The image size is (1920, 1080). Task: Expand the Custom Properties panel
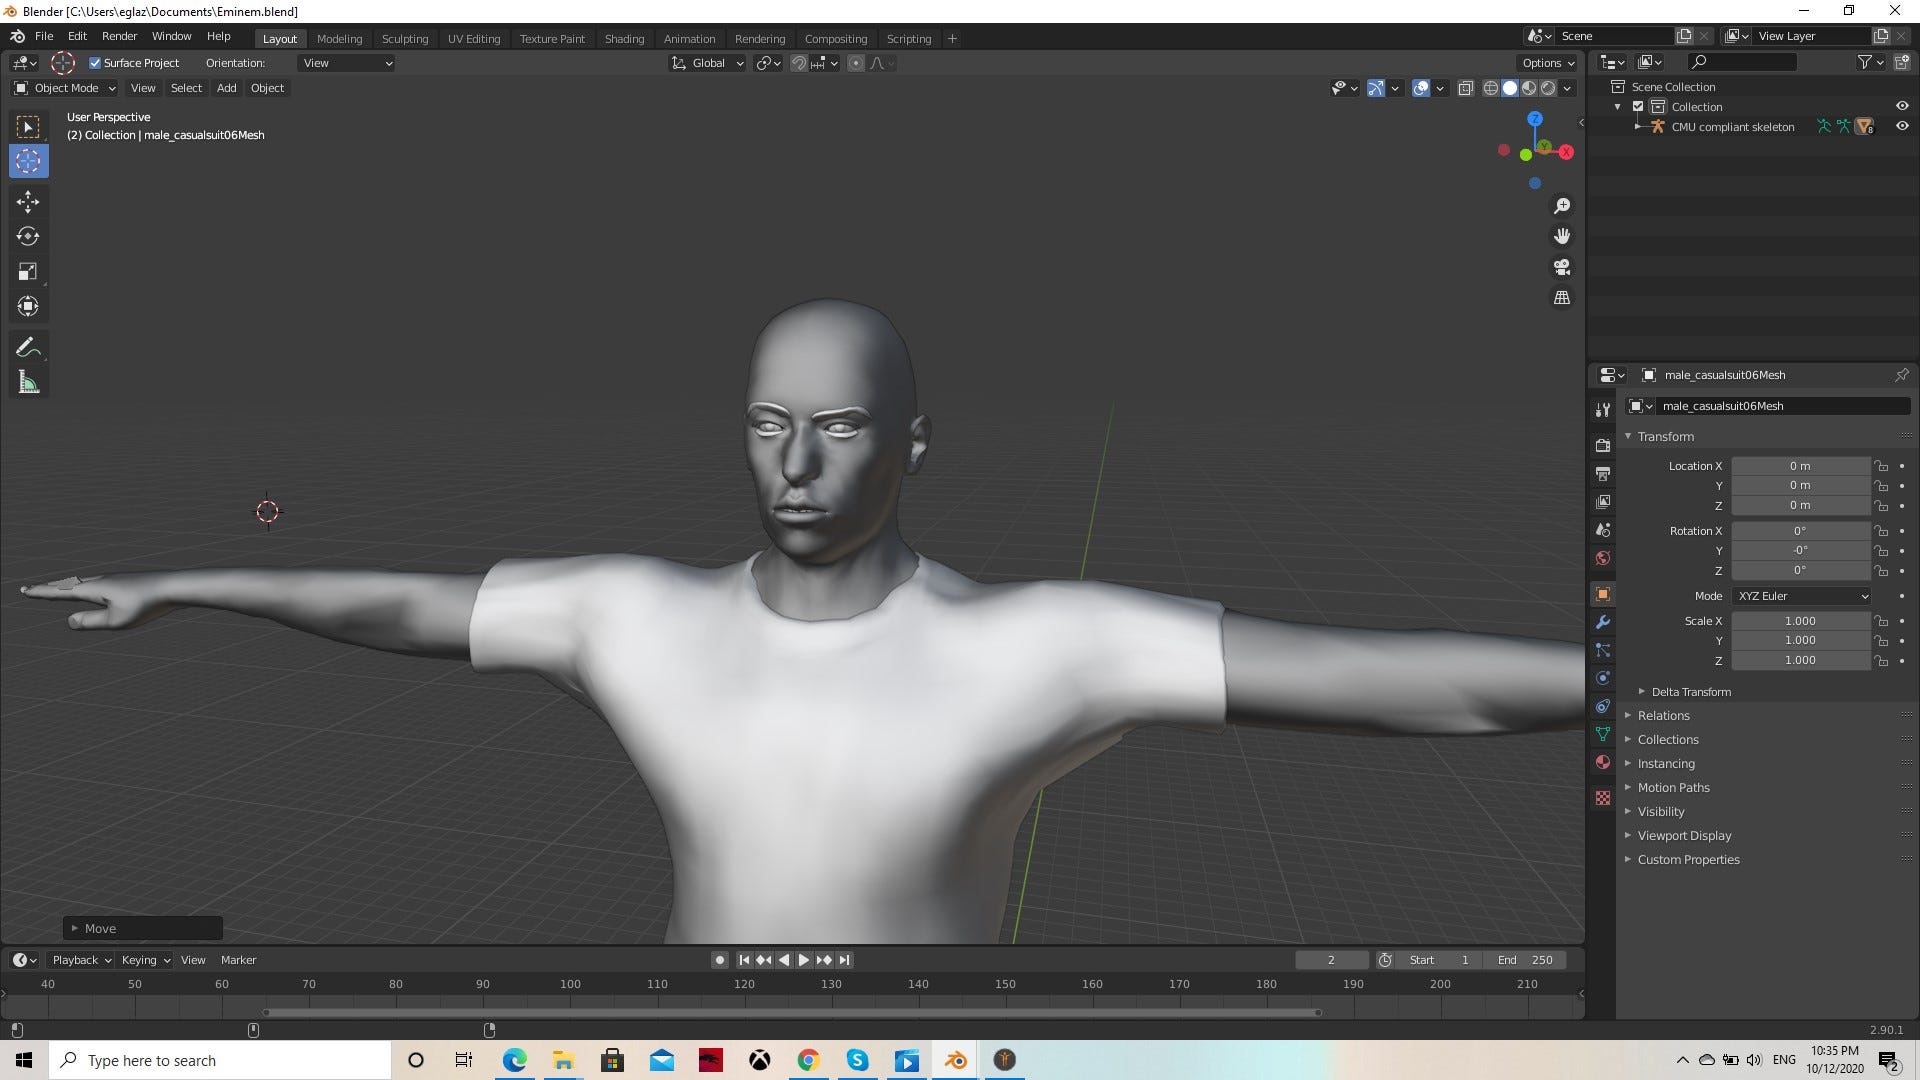point(1688,859)
